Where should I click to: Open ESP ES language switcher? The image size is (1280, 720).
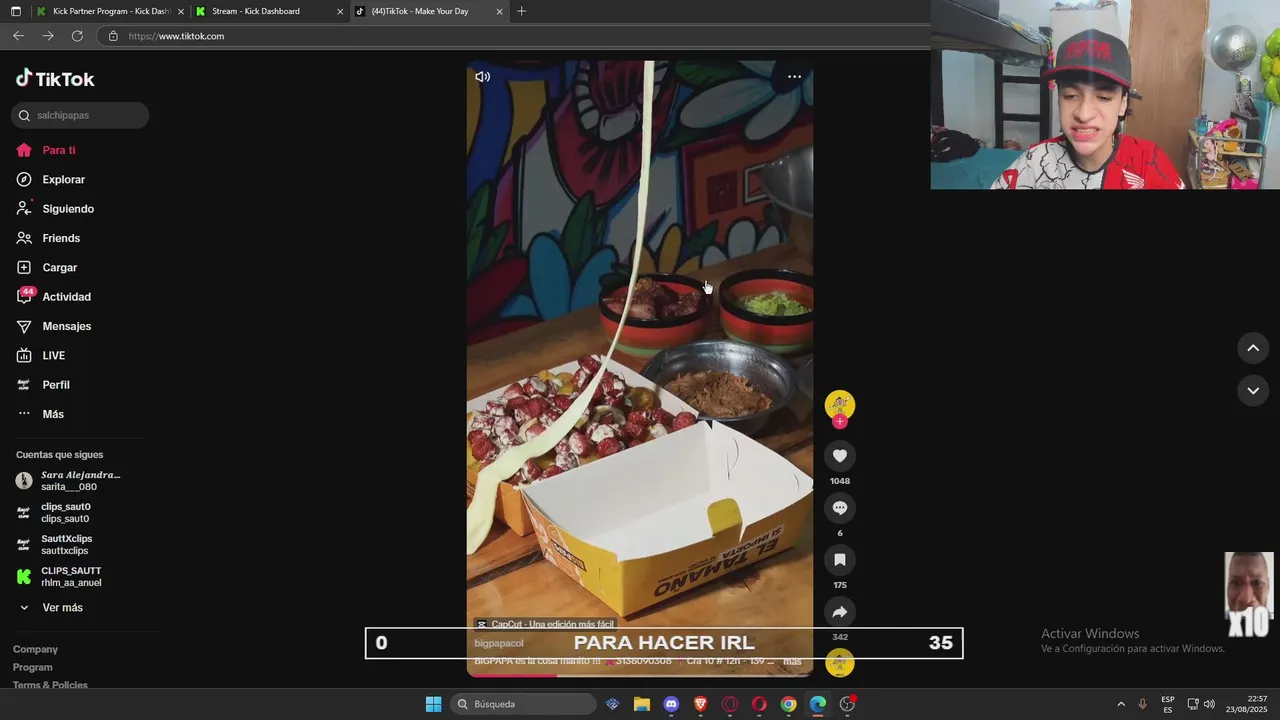click(x=1168, y=704)
